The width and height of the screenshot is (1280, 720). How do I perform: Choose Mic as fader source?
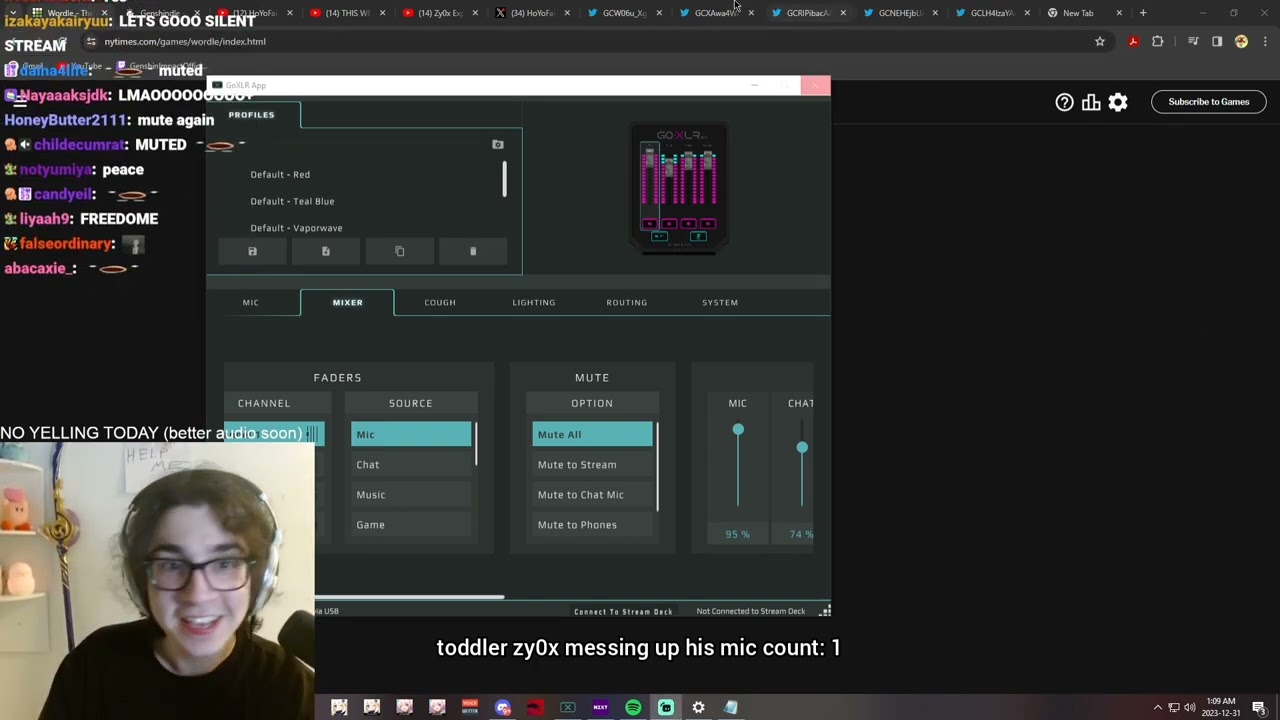[x=411, y=434]
